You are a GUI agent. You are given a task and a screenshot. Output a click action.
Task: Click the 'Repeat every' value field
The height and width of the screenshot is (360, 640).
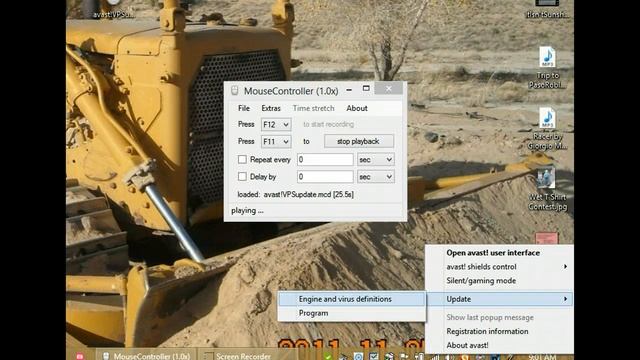coord(325,160)
